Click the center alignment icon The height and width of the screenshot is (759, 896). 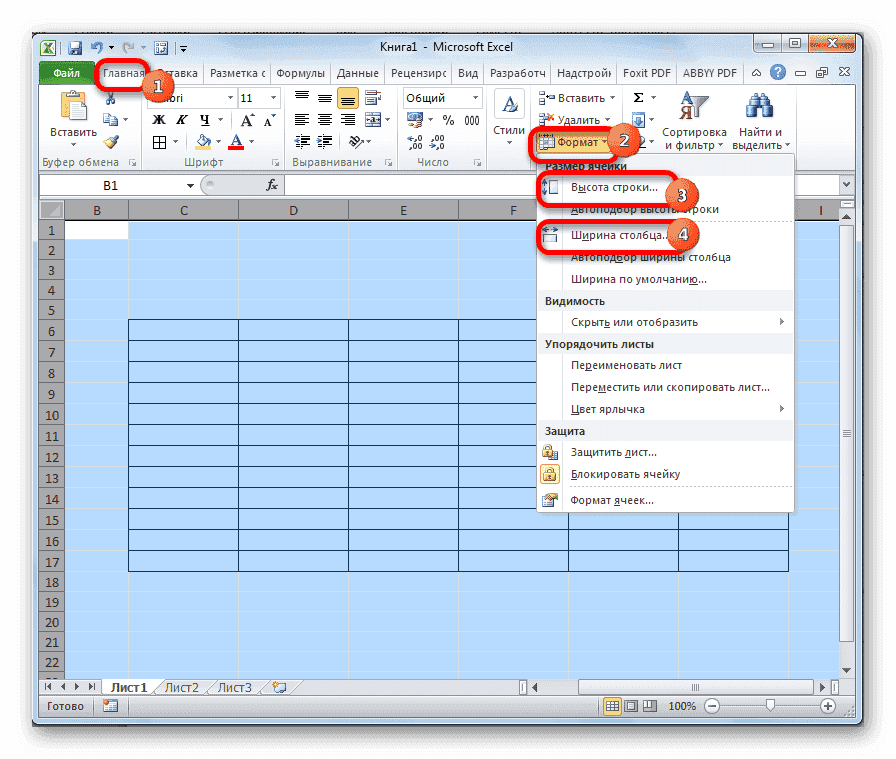tap(323, 117)
